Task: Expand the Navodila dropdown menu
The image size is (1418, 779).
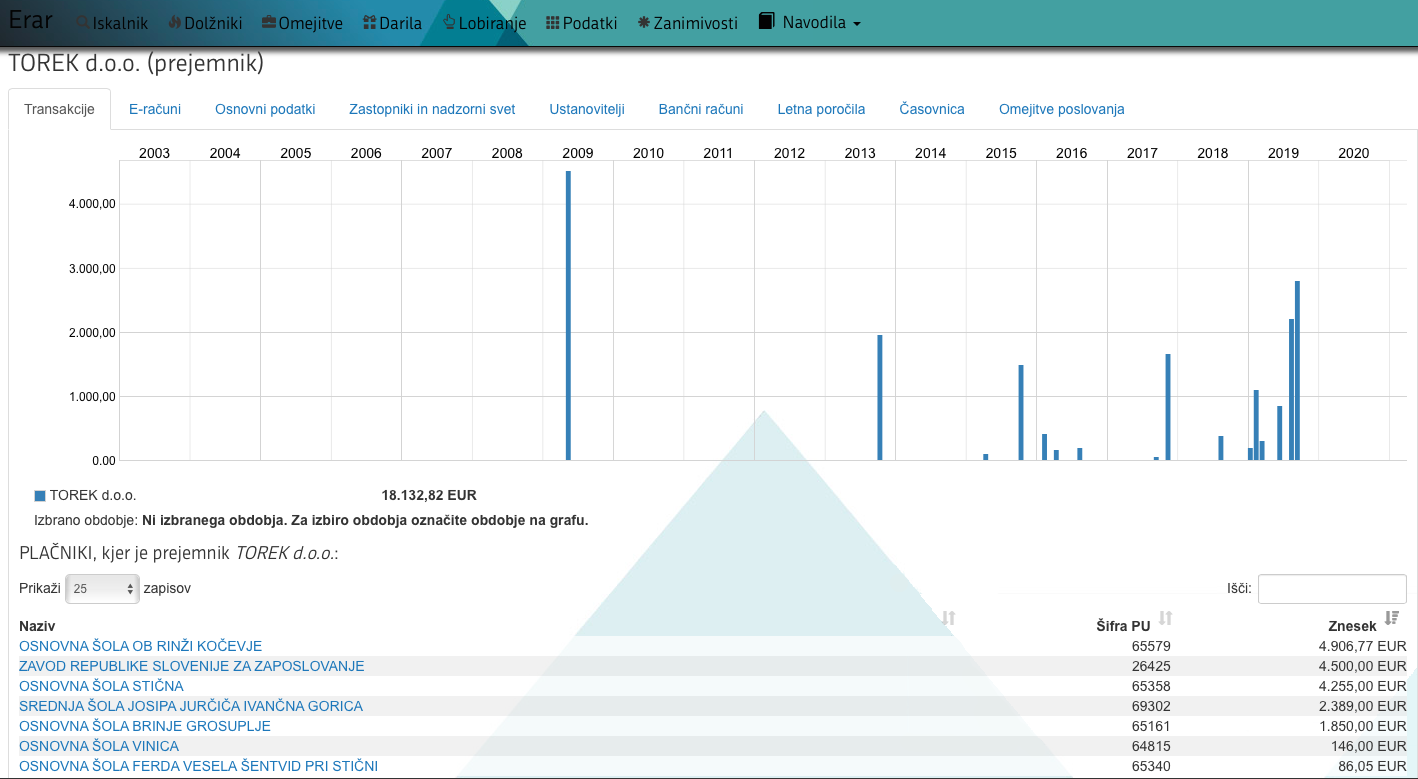Action: pyautogui.click(x=809, y=23)
